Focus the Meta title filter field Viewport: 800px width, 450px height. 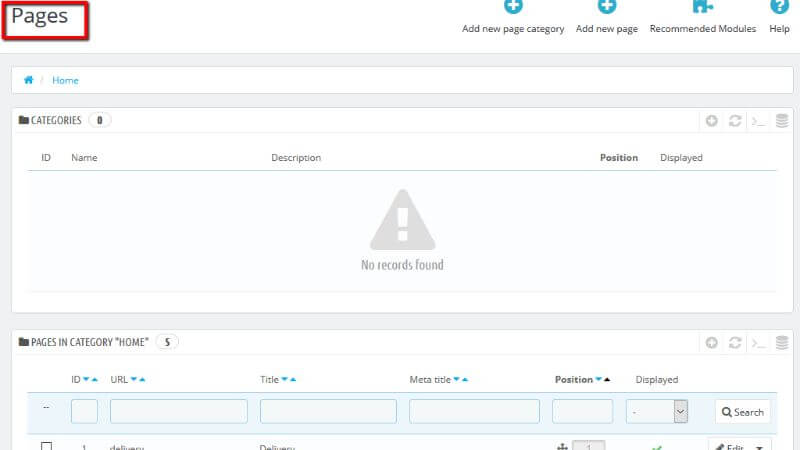[474, 411]
